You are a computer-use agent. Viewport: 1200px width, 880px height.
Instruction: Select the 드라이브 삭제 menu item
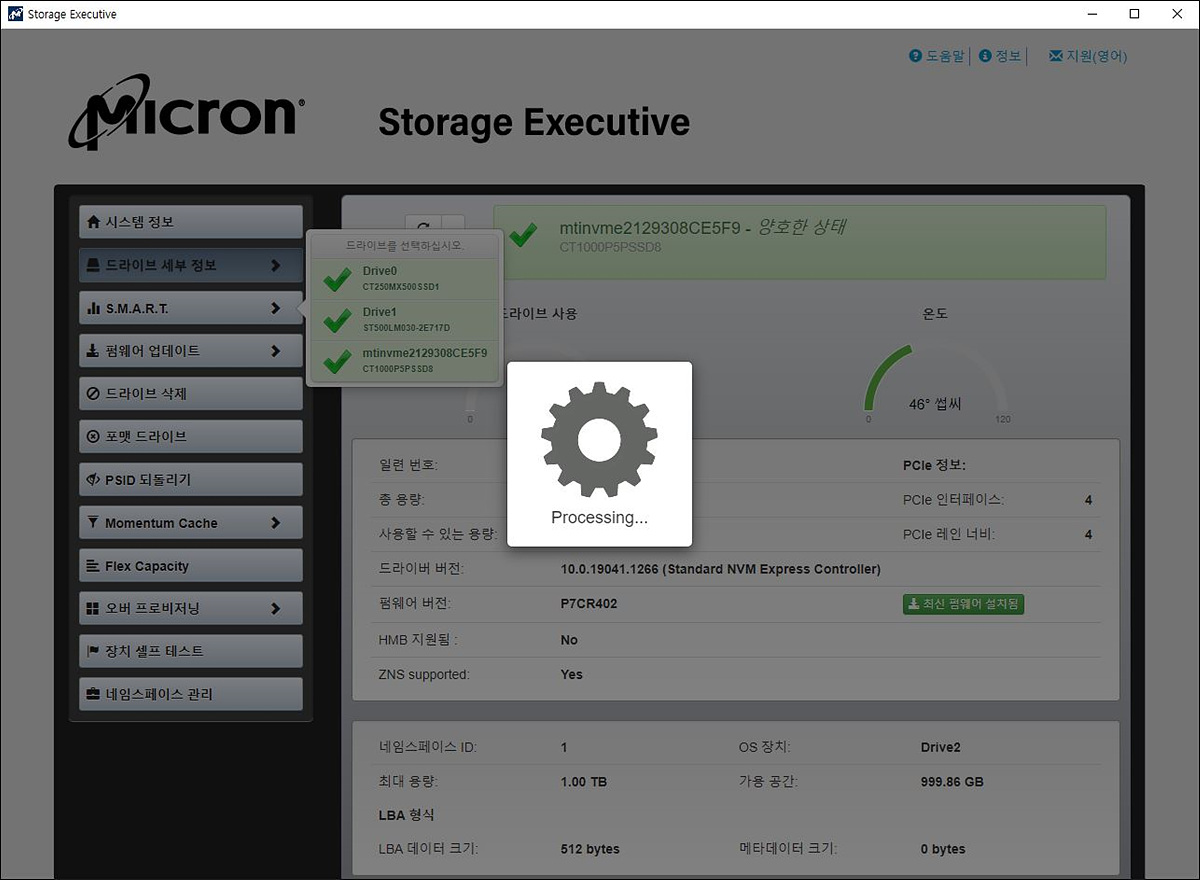tap(190, 394)
